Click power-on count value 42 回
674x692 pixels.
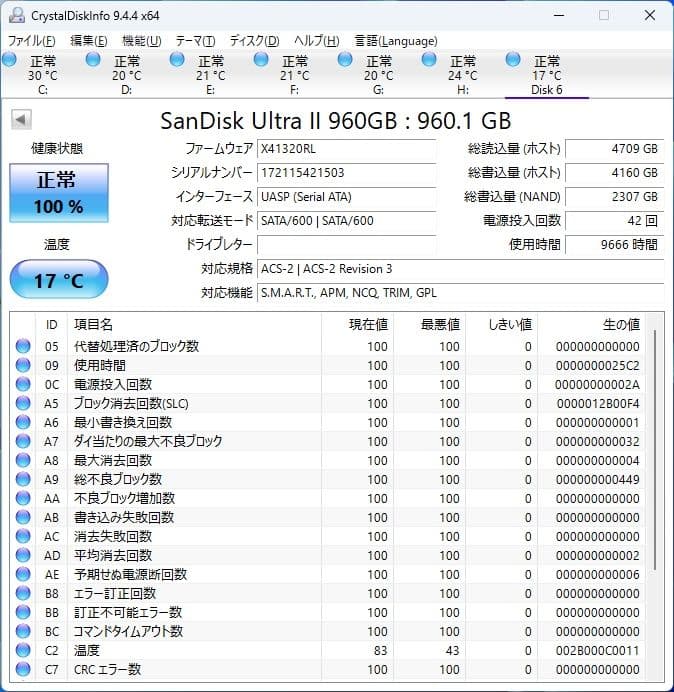(614, 220)
